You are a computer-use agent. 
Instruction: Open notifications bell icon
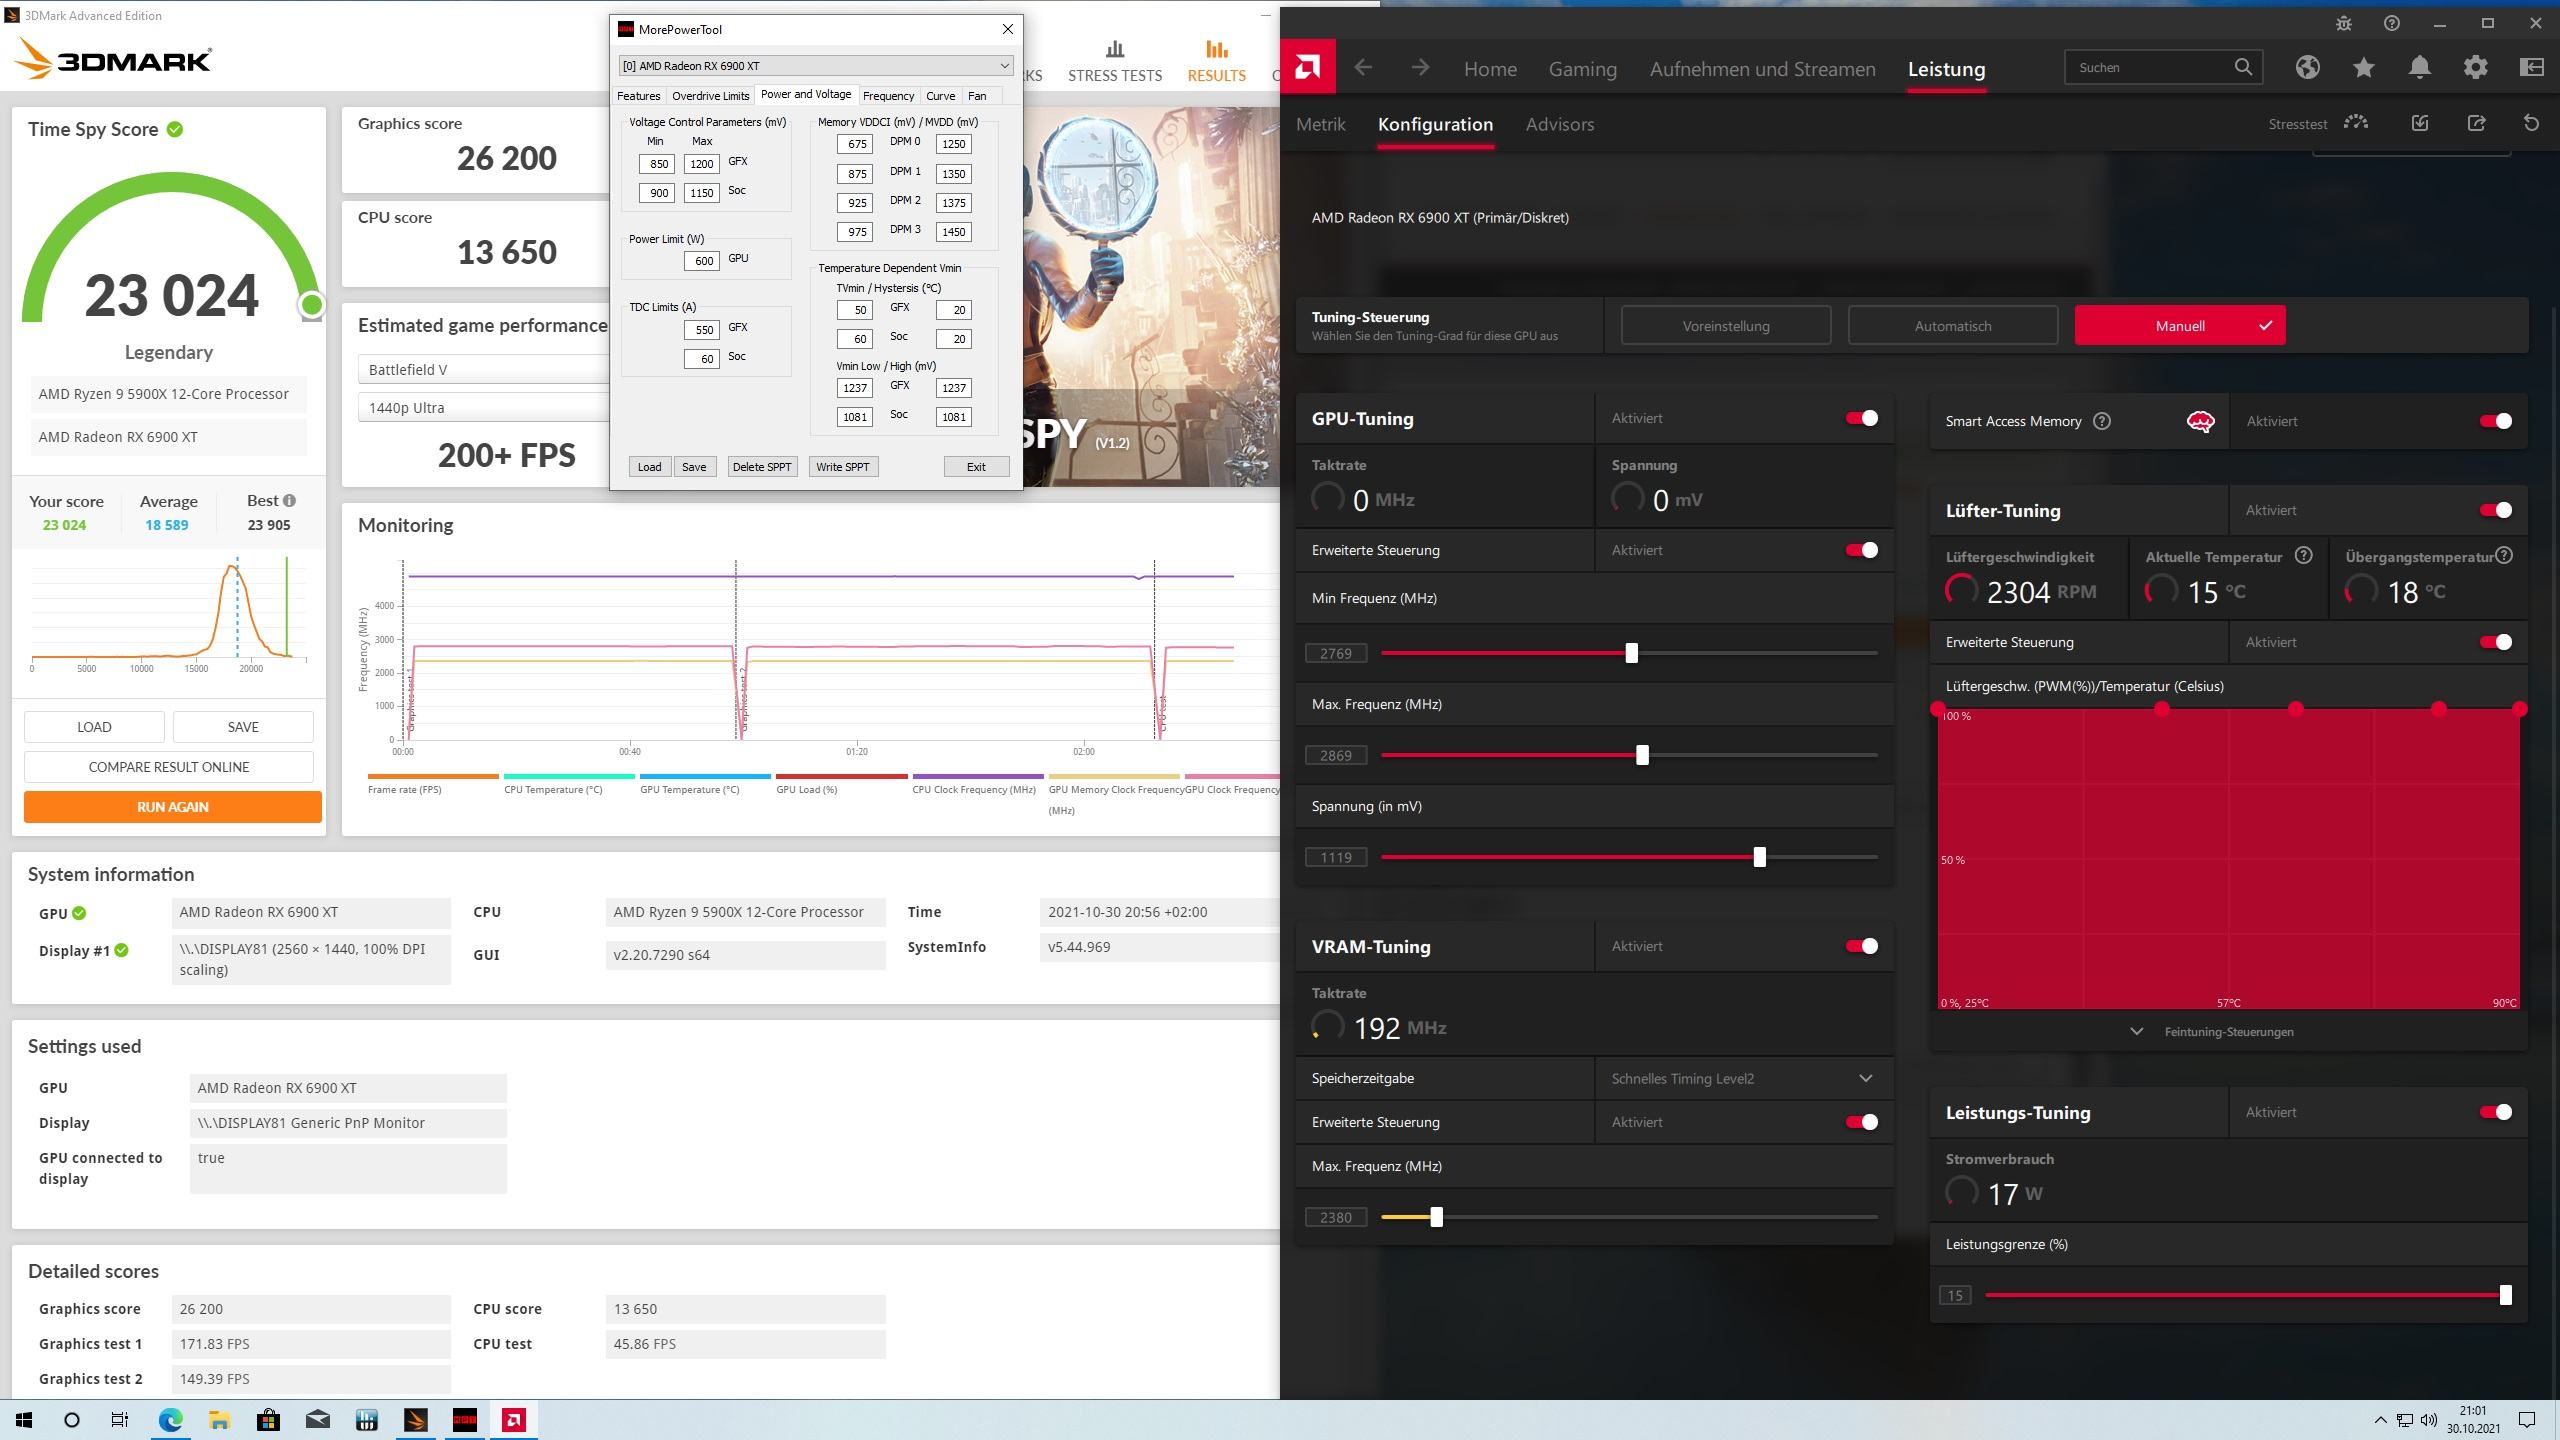click(2420, 68)
